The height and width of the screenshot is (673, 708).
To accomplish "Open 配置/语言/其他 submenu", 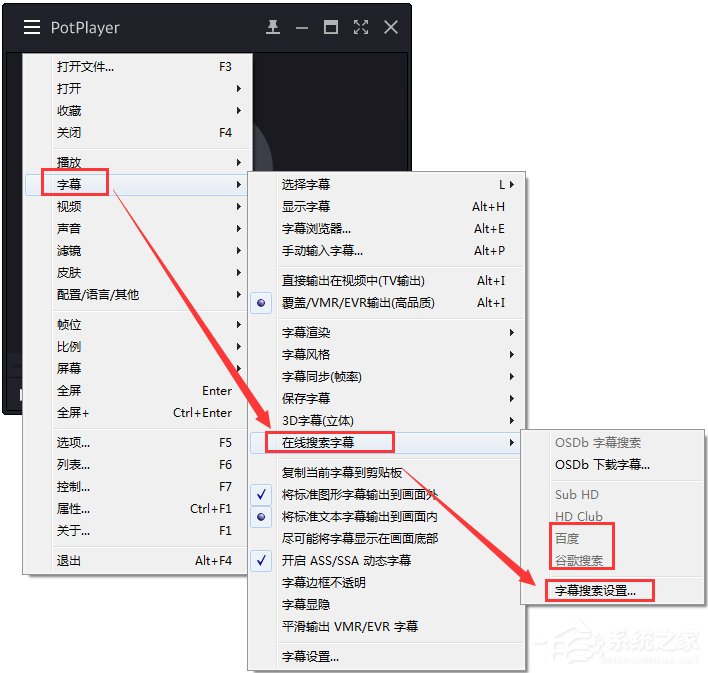I will tap(136, 294).
